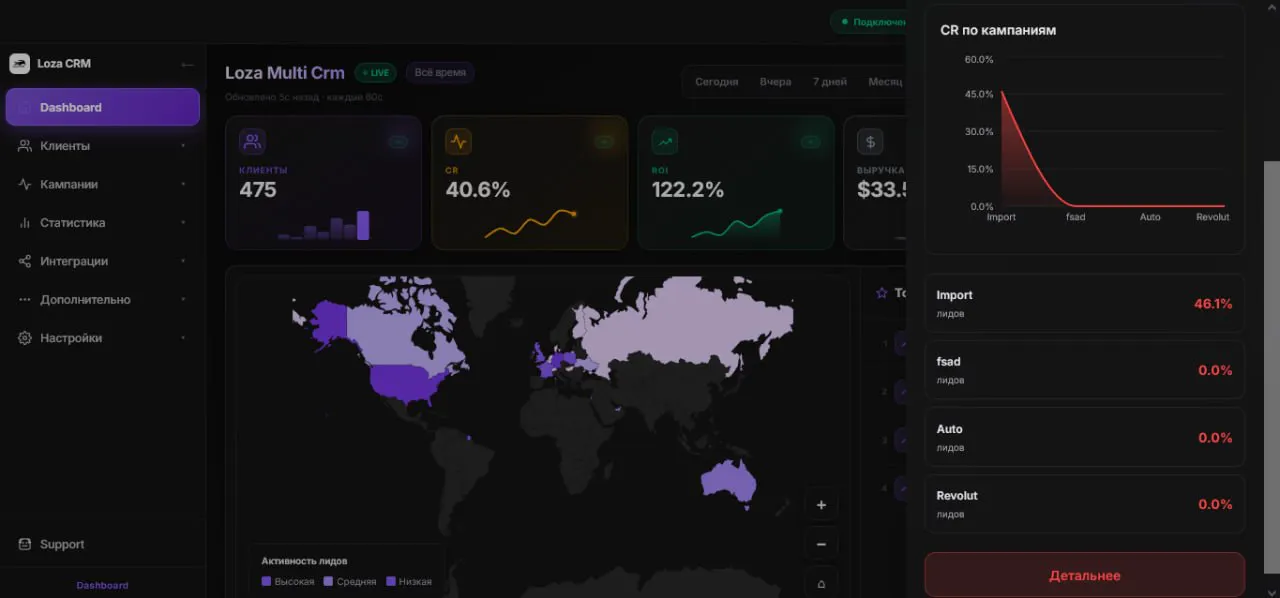Open the Статистика sidebar section
The image size is (1280, 598).
(x=103, y=223)
